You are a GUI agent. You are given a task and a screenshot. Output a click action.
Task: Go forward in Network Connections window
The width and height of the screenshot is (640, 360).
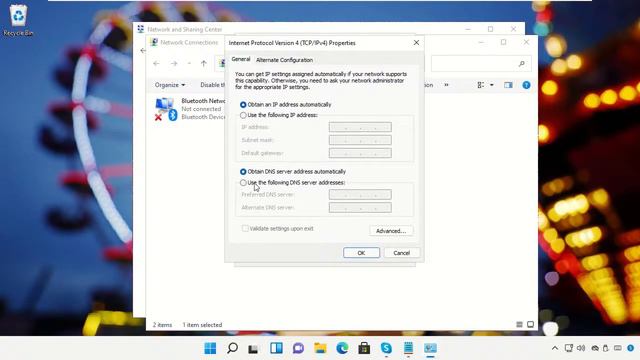pyautogui.click(x=174, y=64)
